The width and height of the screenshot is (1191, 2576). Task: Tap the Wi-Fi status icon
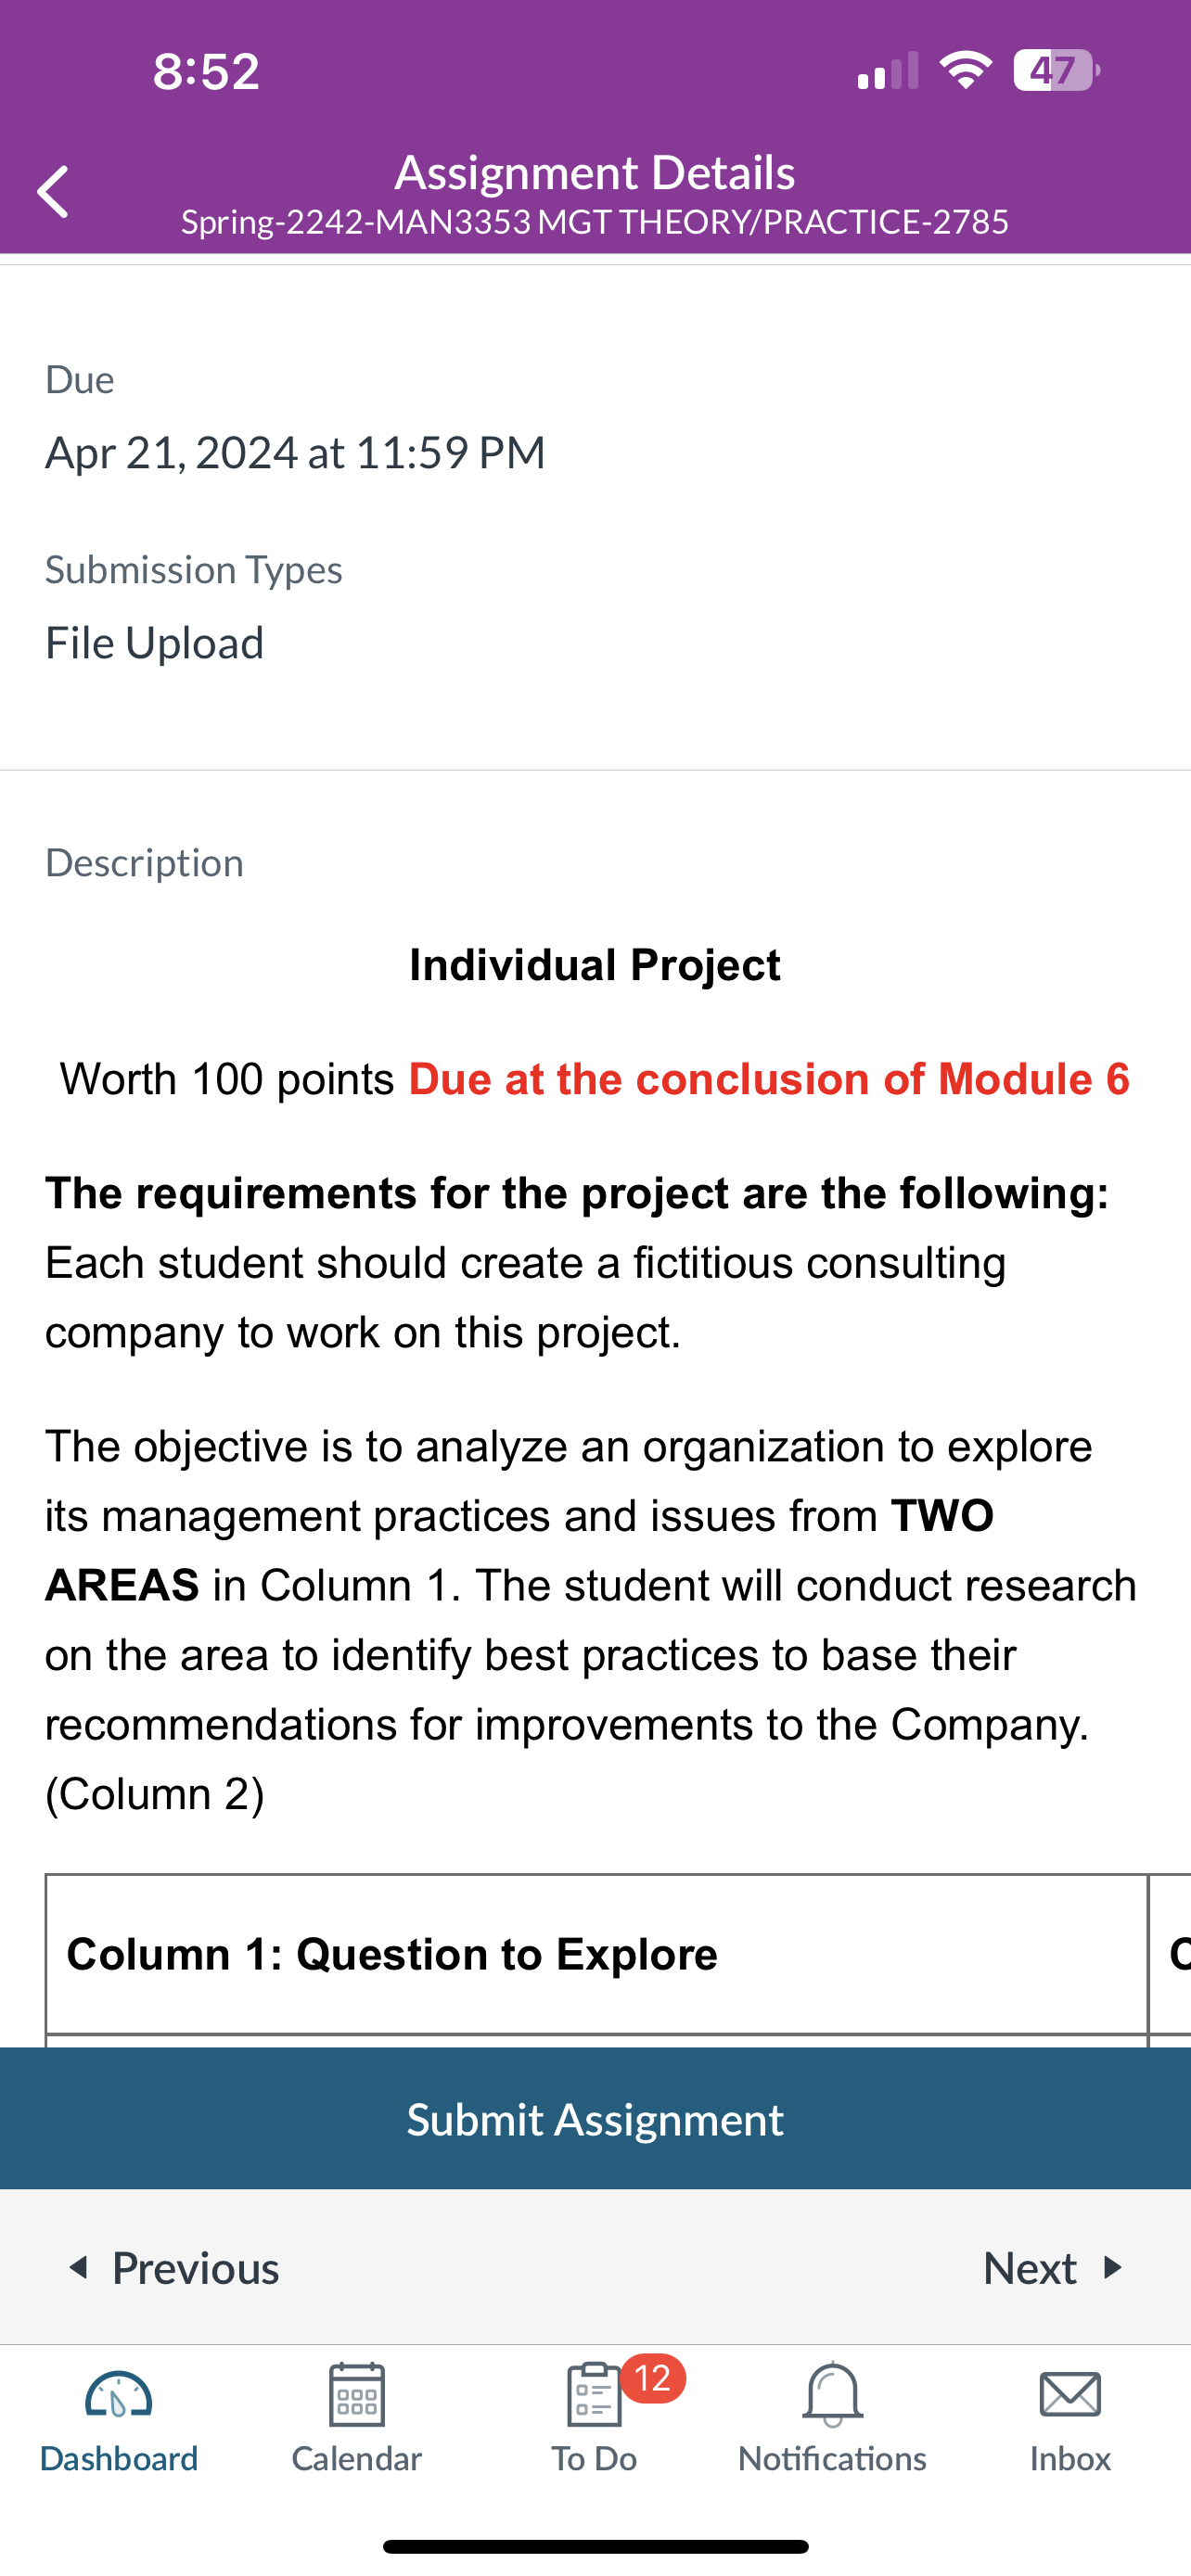click(x=966, y=70)
